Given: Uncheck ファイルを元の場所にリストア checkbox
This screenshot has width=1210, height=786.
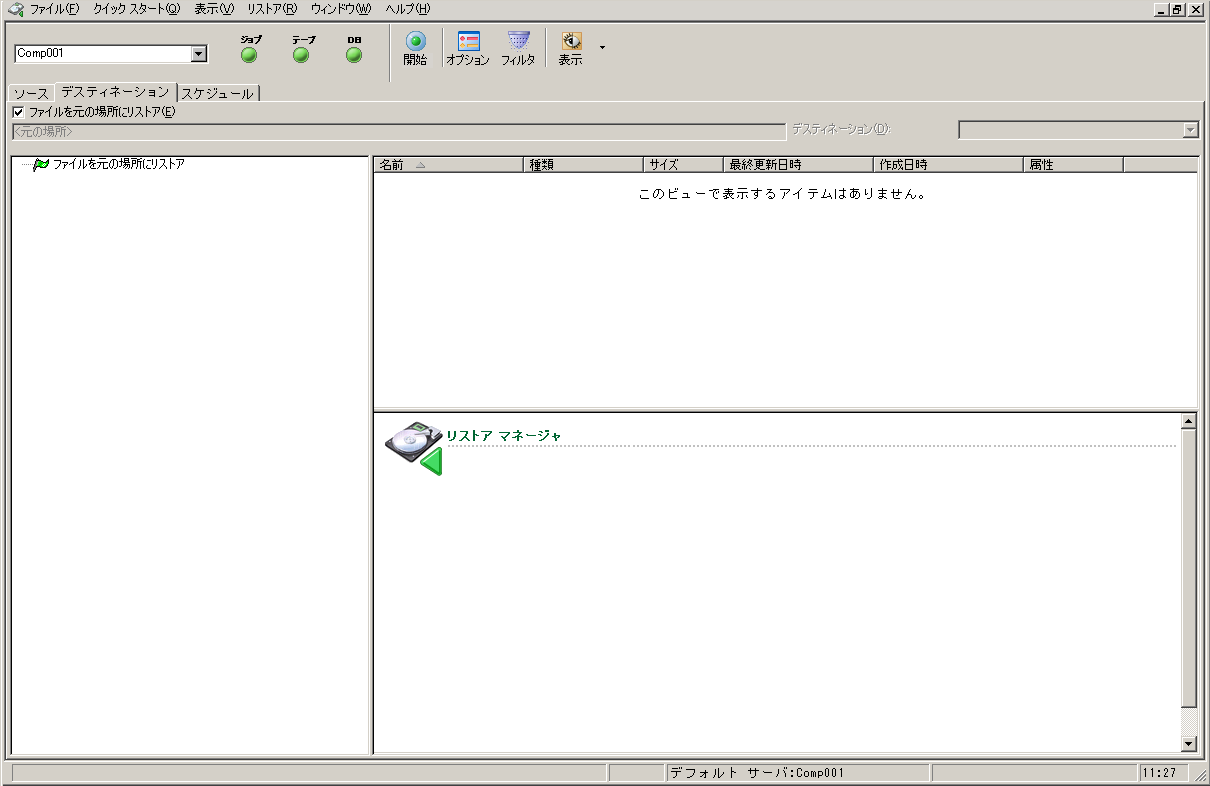Looking at the screenshot, I should (x=18, y=112).
